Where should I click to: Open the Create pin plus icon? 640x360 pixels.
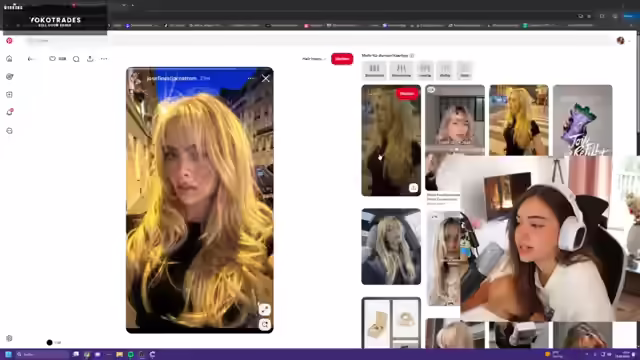coord(9,95)
